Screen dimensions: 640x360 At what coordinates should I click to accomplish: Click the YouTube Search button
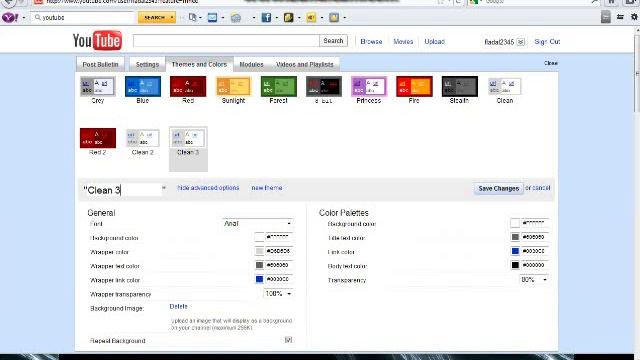click(333, 41)
